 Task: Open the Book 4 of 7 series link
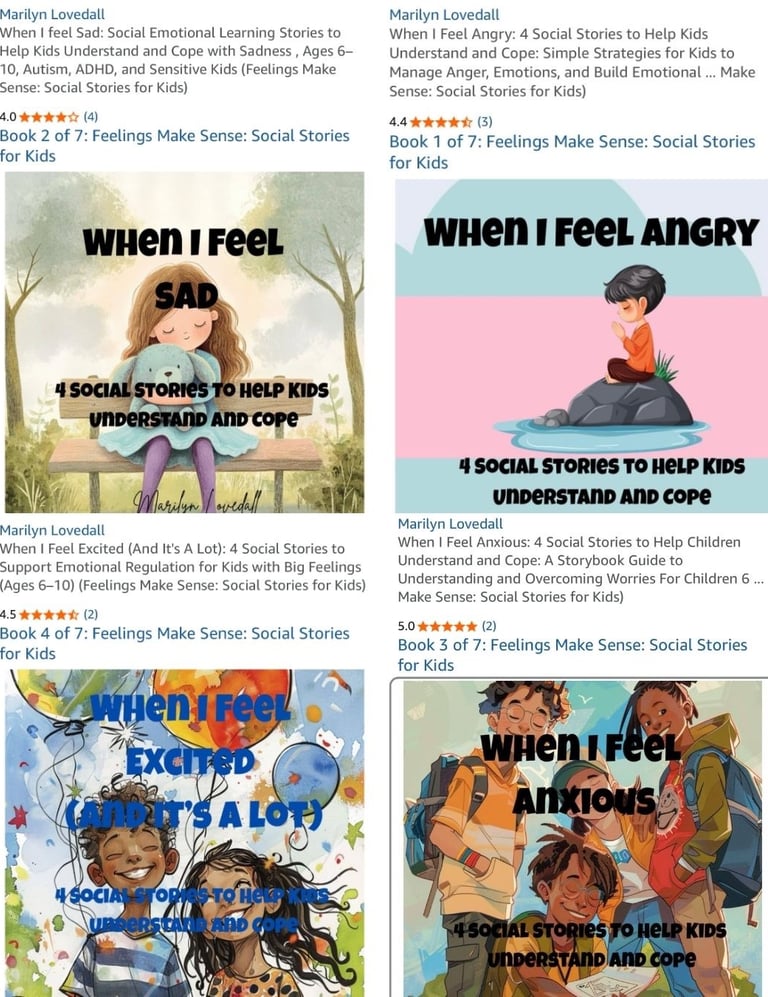(175, 643)
